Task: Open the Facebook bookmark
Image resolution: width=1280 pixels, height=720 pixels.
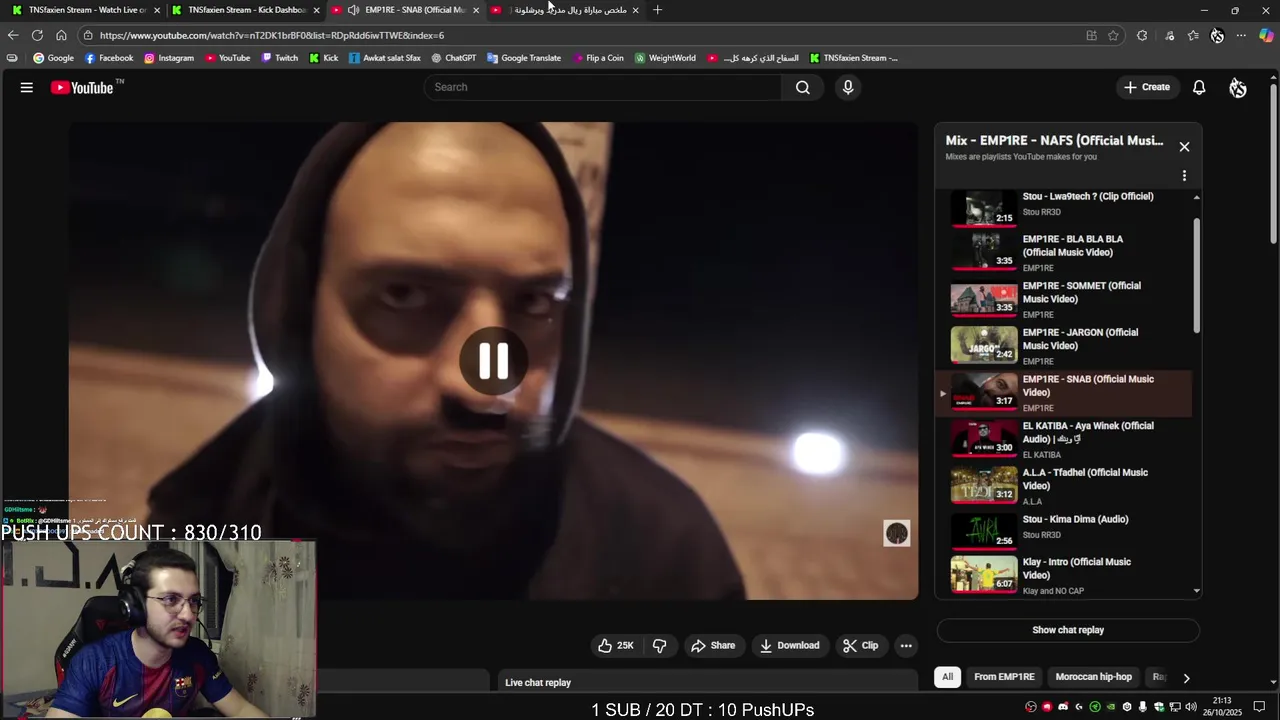Action: [109, 58]
